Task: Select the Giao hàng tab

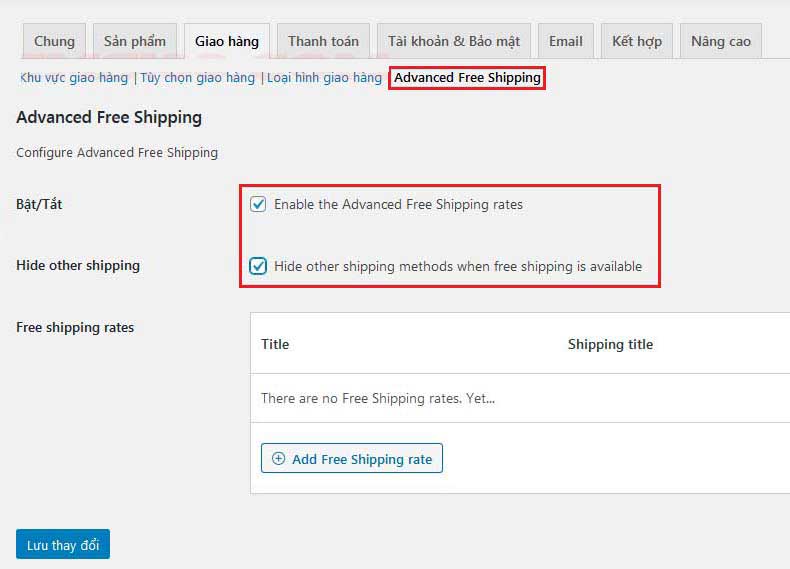Action: click(x=227, y=41)
